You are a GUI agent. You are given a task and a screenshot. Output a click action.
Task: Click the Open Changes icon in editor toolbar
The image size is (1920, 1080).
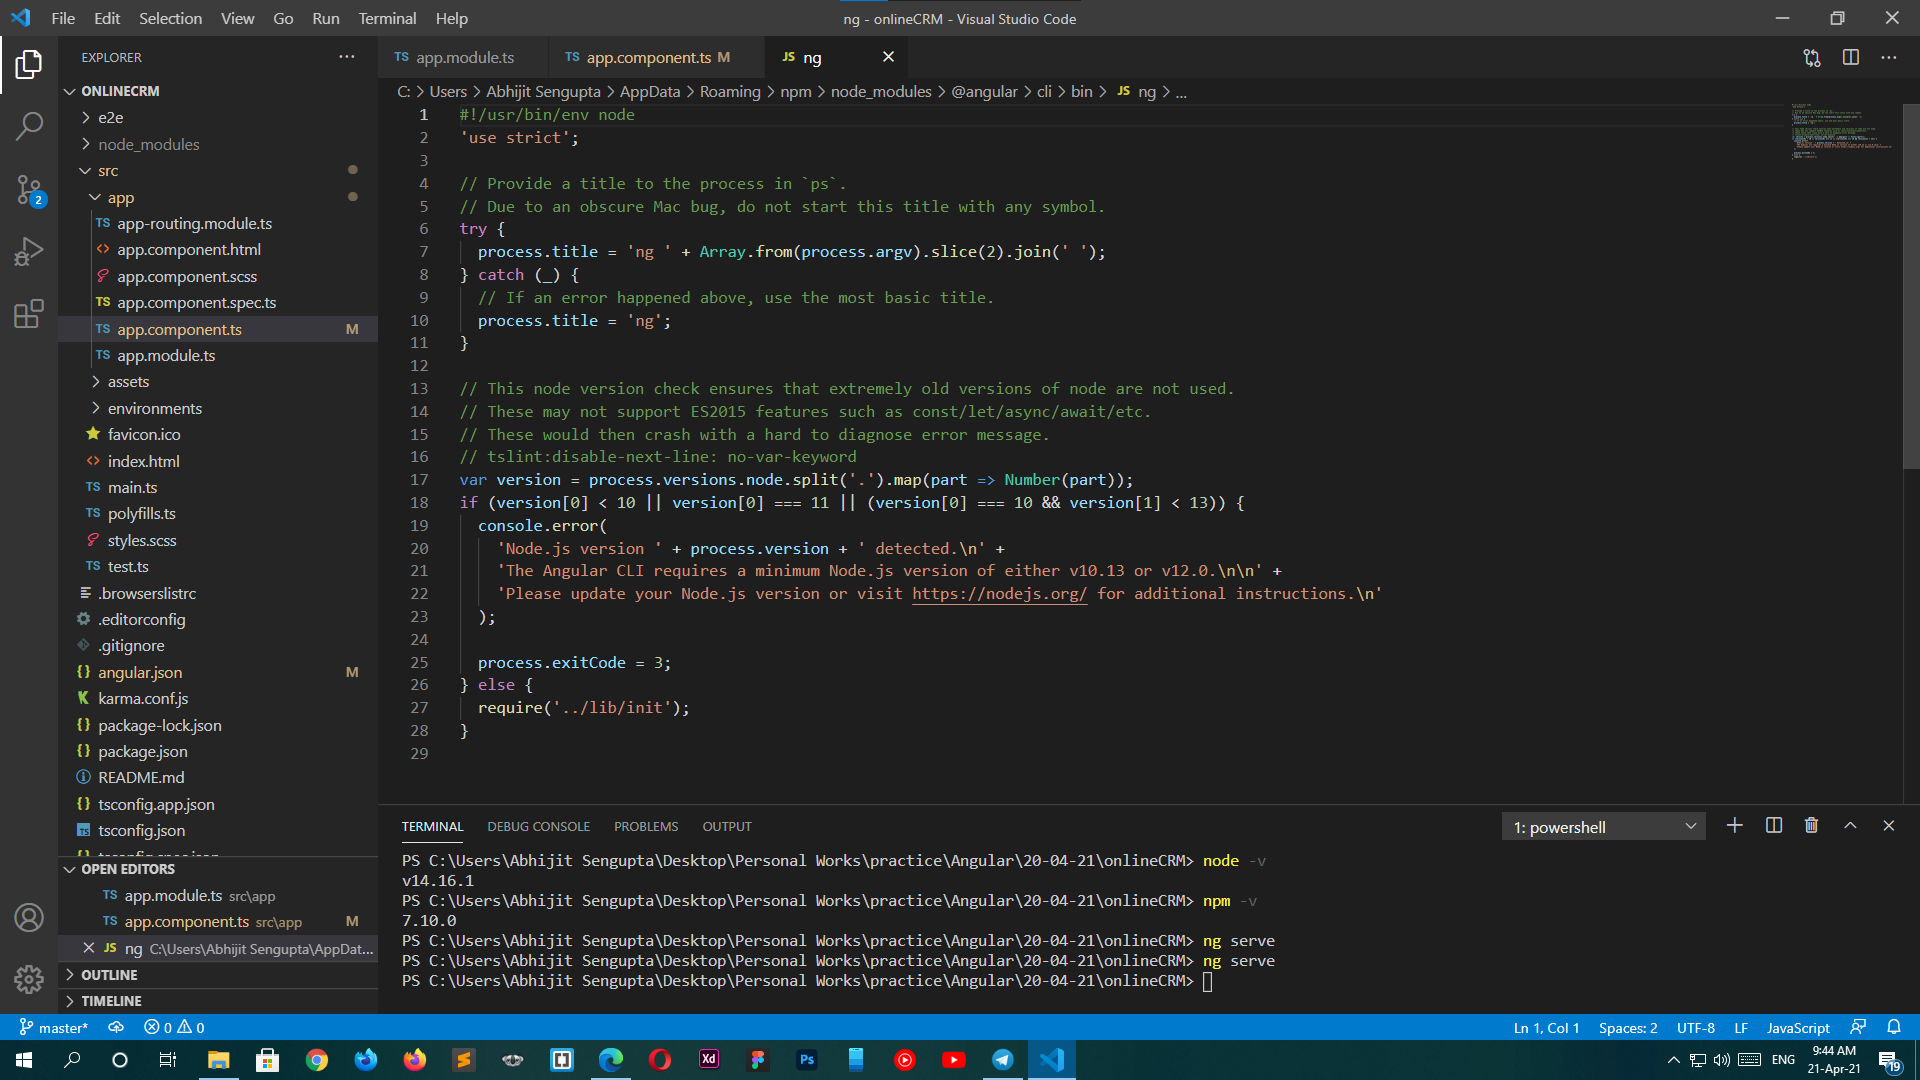(1811, 58)
